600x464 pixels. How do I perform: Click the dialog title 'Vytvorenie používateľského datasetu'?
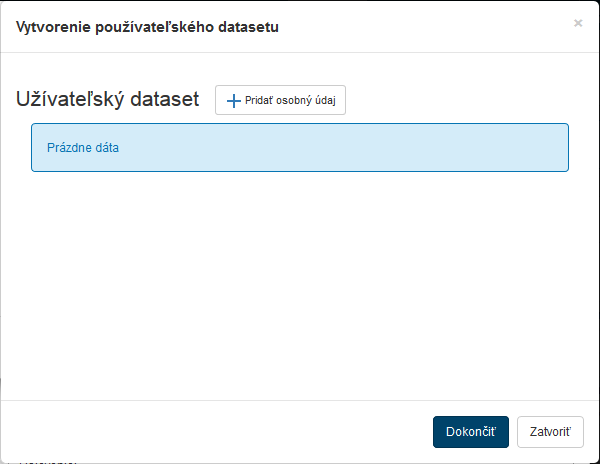pos(147,27)
